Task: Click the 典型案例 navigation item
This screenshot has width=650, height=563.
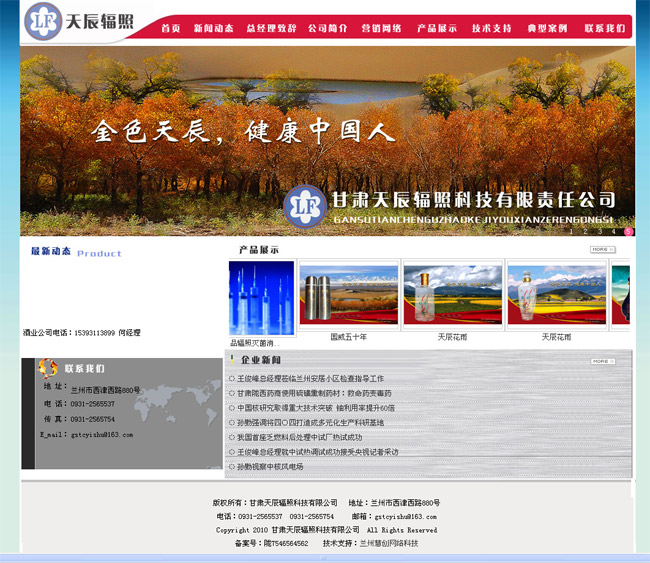Action: point(548,28)
